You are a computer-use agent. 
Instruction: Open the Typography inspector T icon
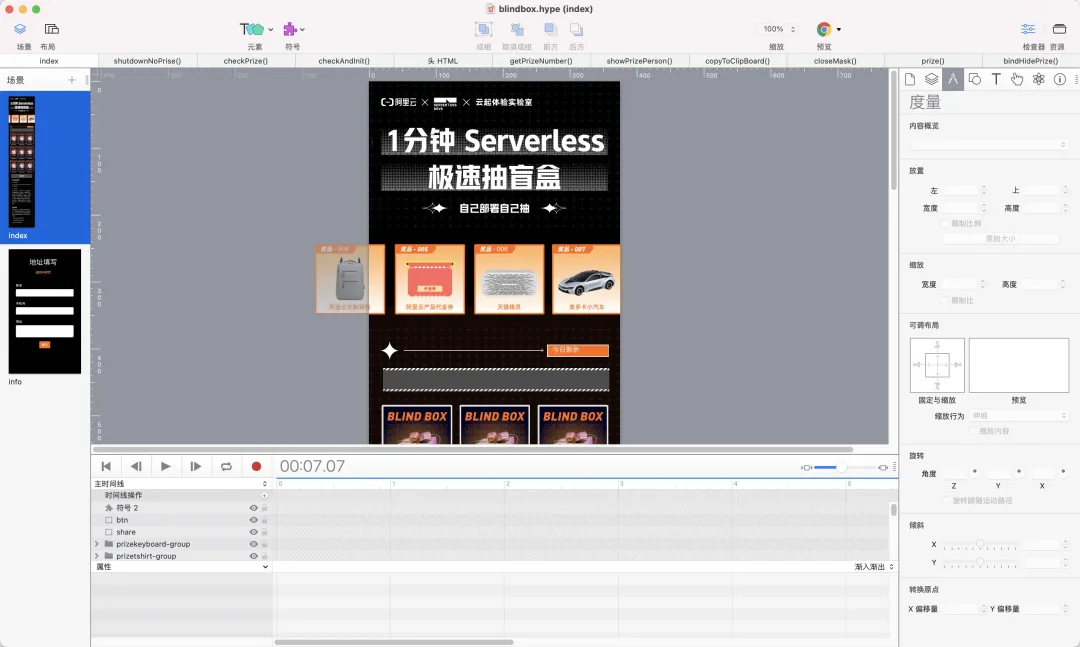pyautogui.click(x=996, y=79)
